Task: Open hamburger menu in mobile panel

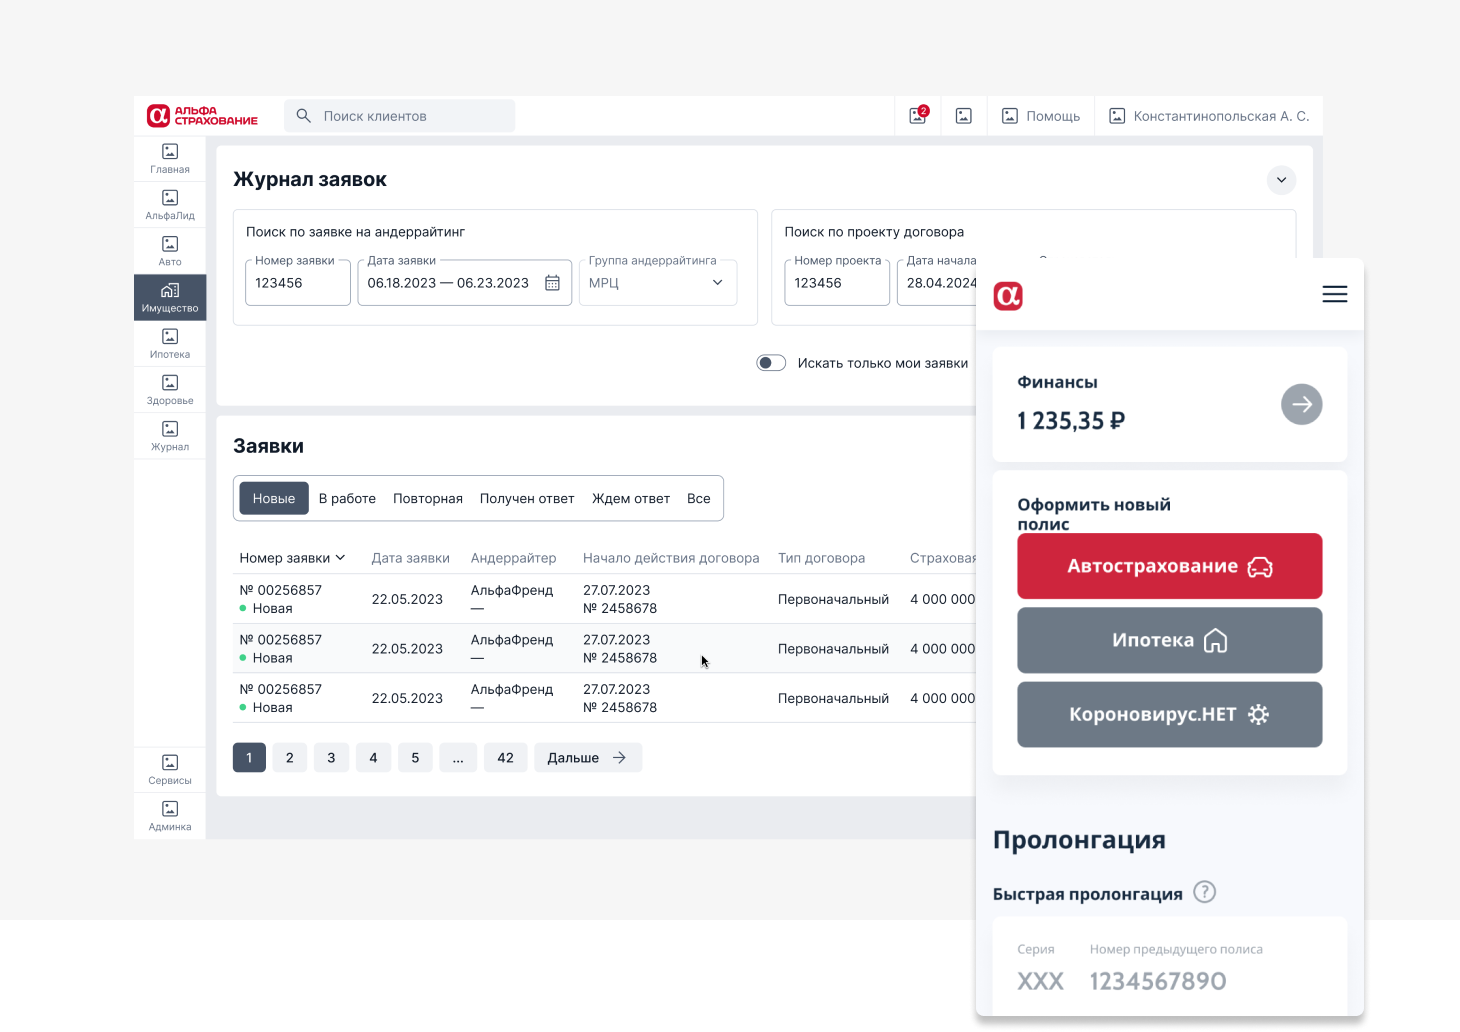Action: tap(1335, 294)
